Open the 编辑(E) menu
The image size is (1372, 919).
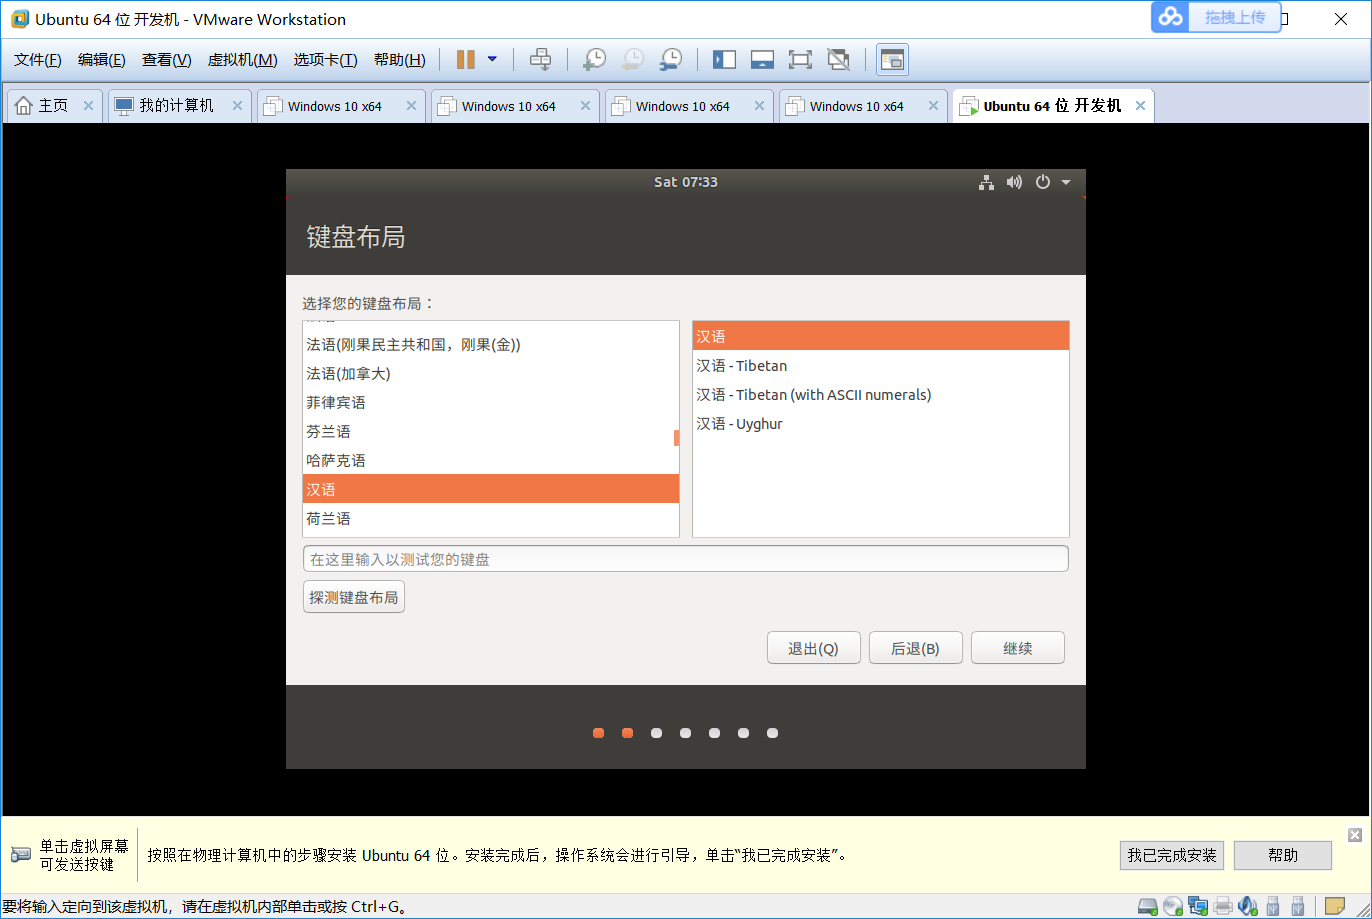(102, 60)
